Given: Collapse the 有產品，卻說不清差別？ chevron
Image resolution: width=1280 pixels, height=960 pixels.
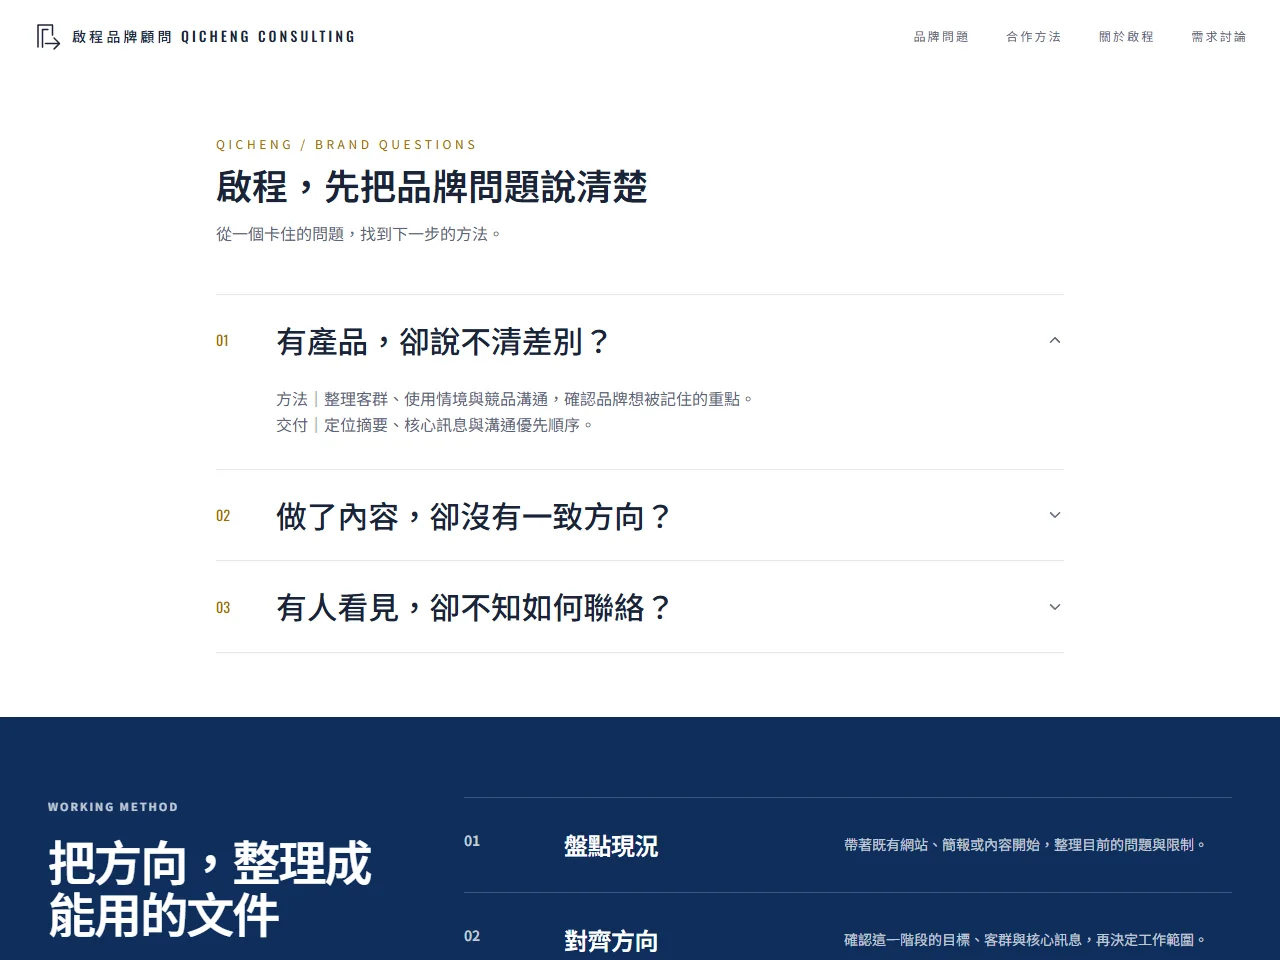Looking at the screenshot, I should [x=1054, y=341].
